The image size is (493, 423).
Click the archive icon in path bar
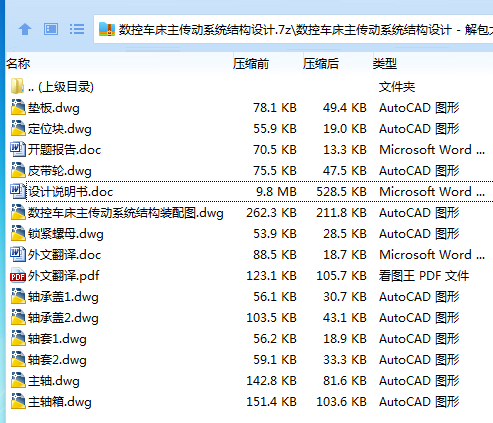click(107, 29)
